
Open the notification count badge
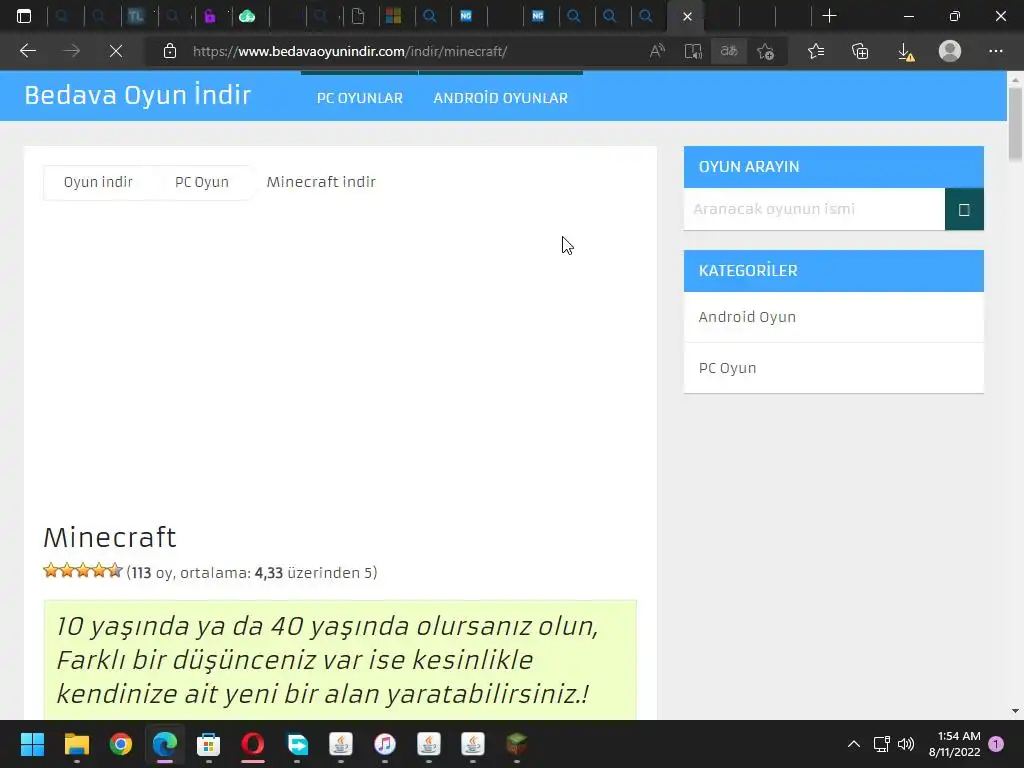(x=996, y=744)
